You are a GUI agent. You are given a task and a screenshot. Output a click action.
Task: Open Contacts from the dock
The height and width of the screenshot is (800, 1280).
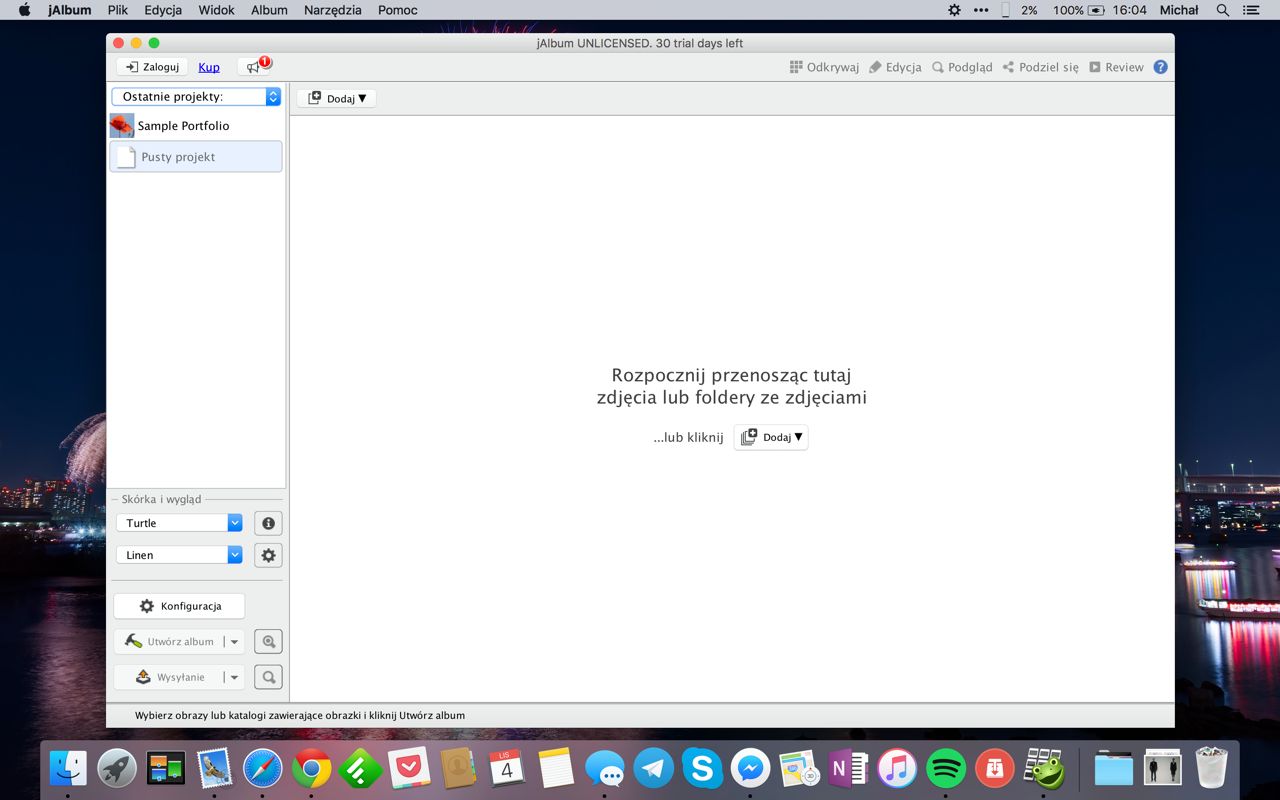pyautogui.click(x=458, y=768)
